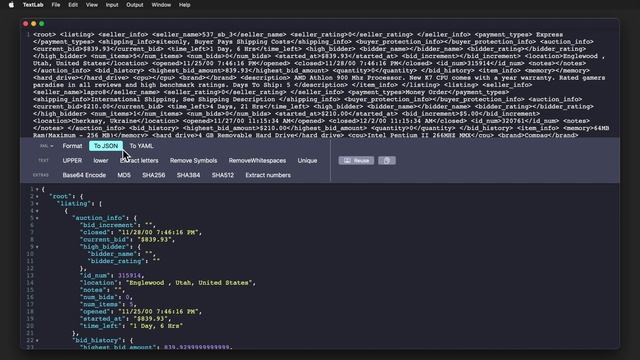Click the copy output icon button
640x360 pixels.
coord(387,160)
